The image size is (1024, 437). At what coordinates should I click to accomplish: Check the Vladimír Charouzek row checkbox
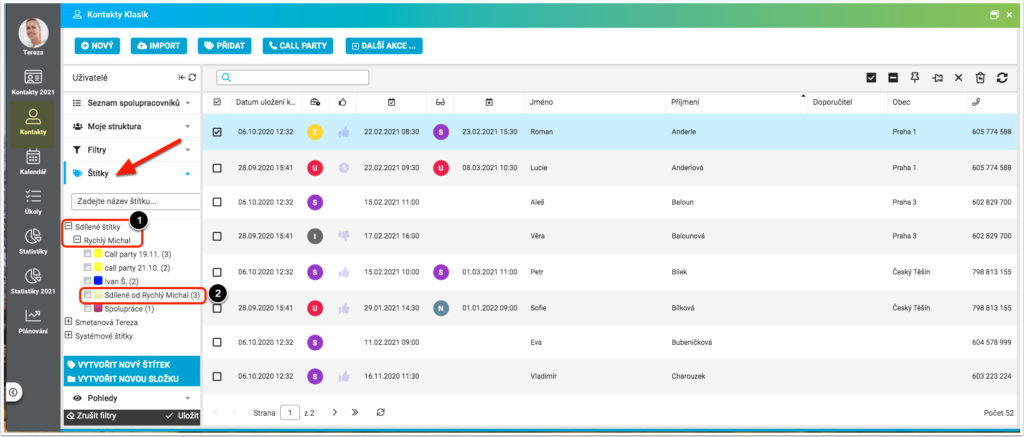point(217,376)
